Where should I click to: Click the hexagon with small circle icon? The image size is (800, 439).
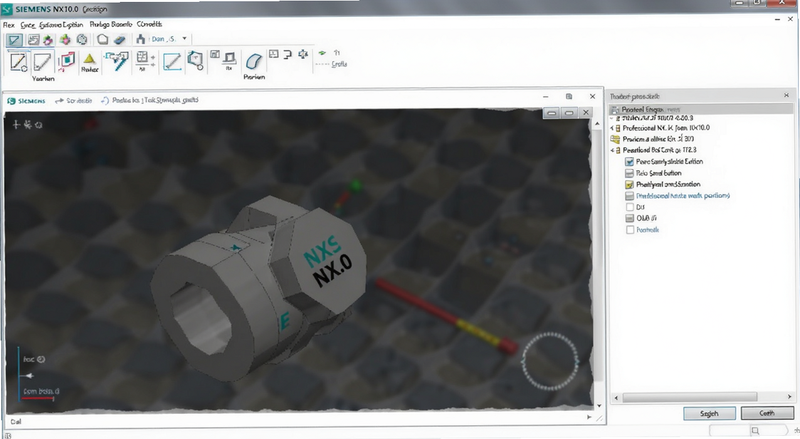tap(195, 60)
